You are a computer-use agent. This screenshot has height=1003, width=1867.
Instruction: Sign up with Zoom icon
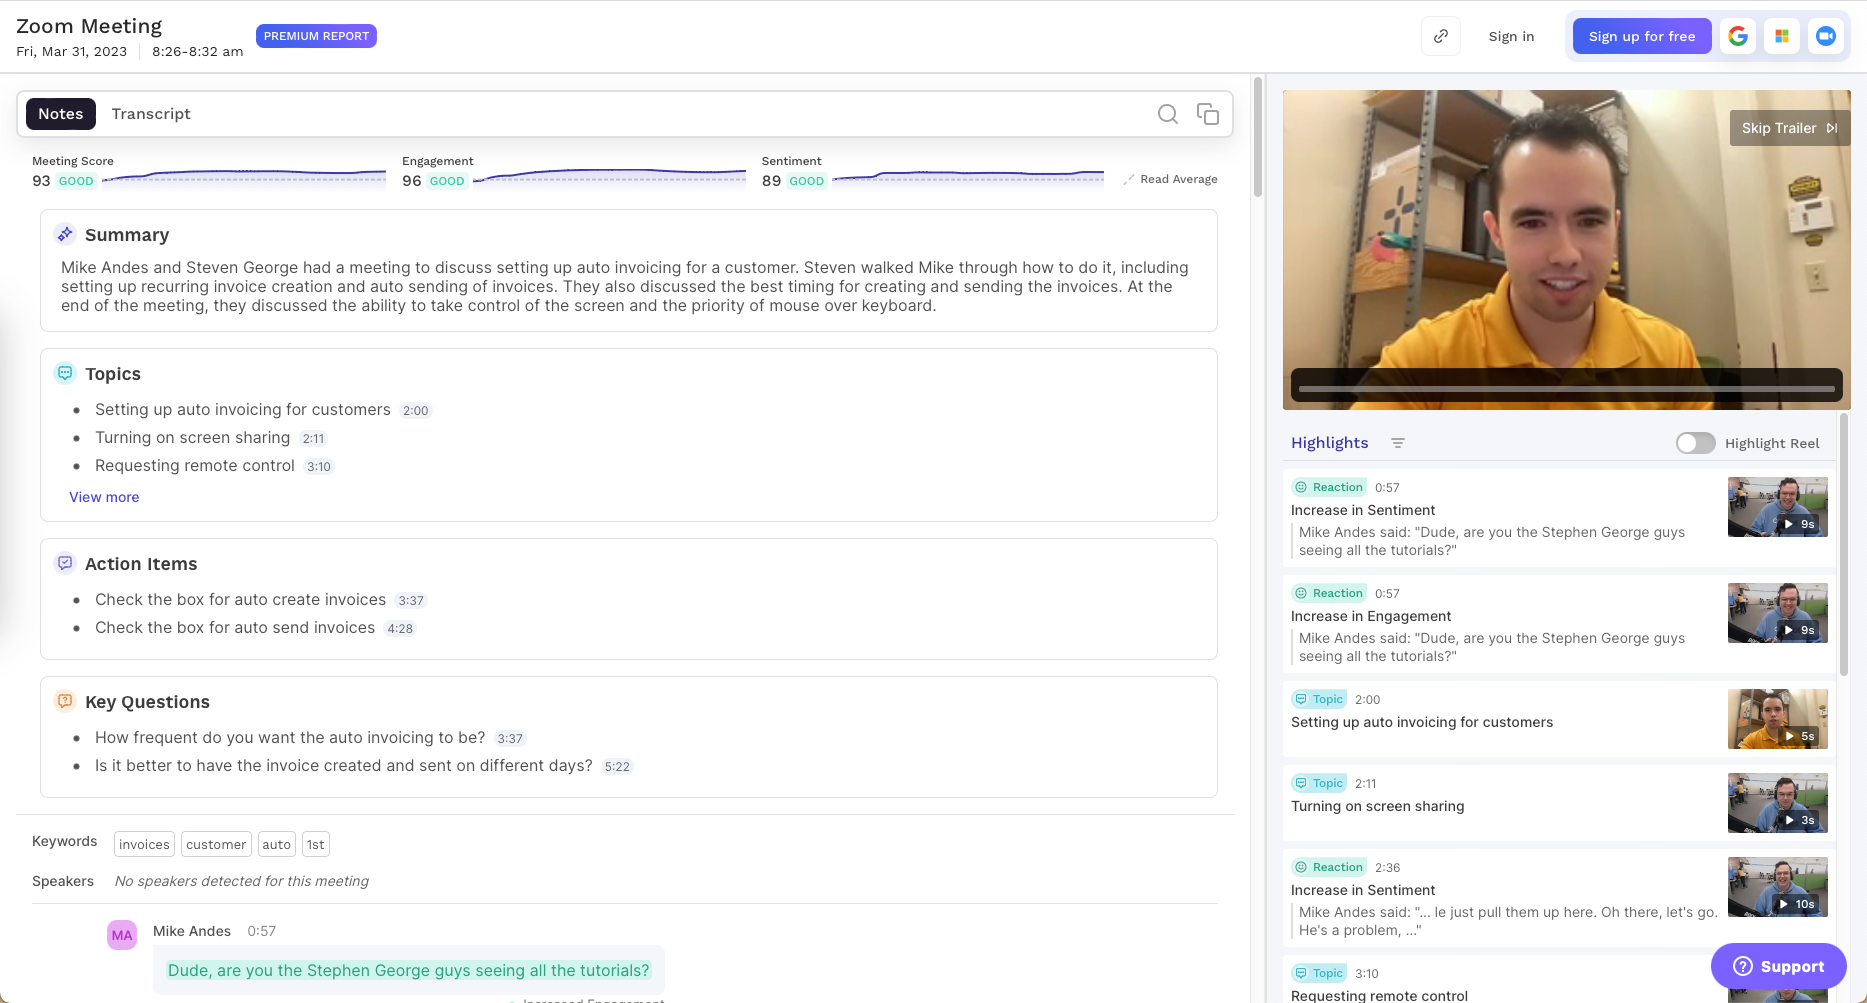[x=1826, y=36]
